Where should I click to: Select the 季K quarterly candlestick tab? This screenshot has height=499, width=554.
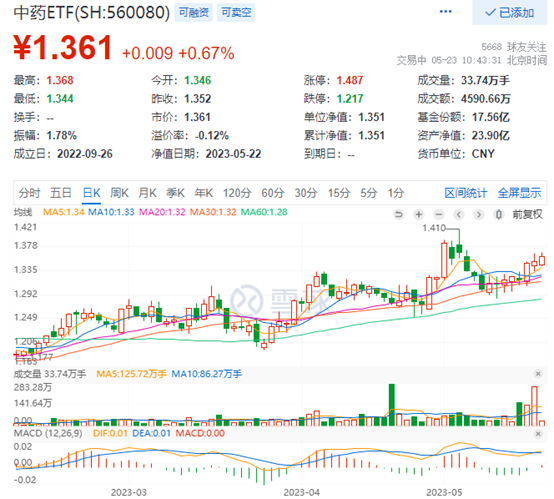(175, 193)
